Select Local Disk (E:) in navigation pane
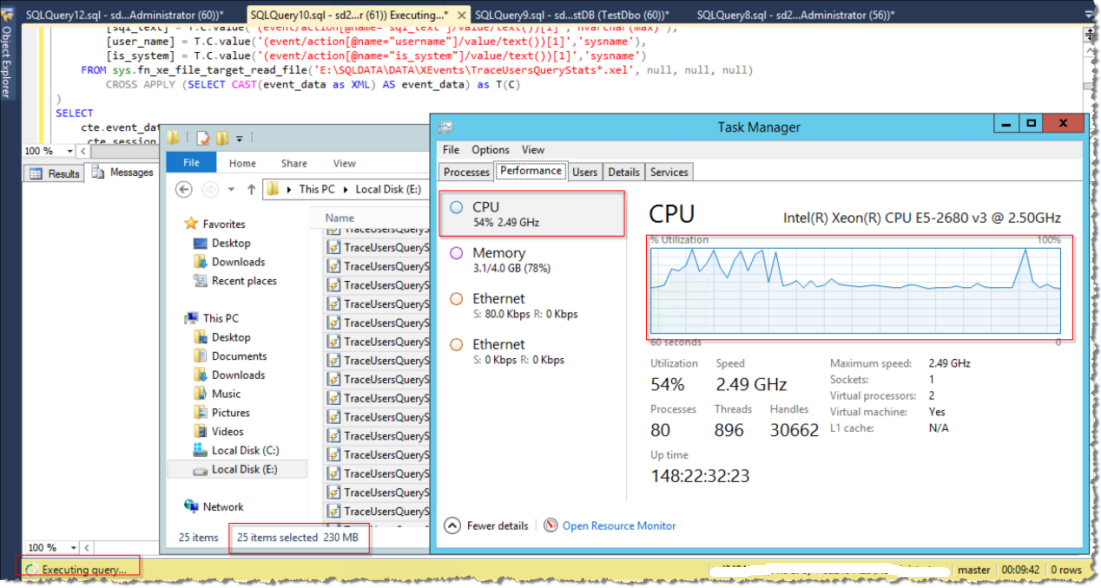1101x588 pixels. 235,469
